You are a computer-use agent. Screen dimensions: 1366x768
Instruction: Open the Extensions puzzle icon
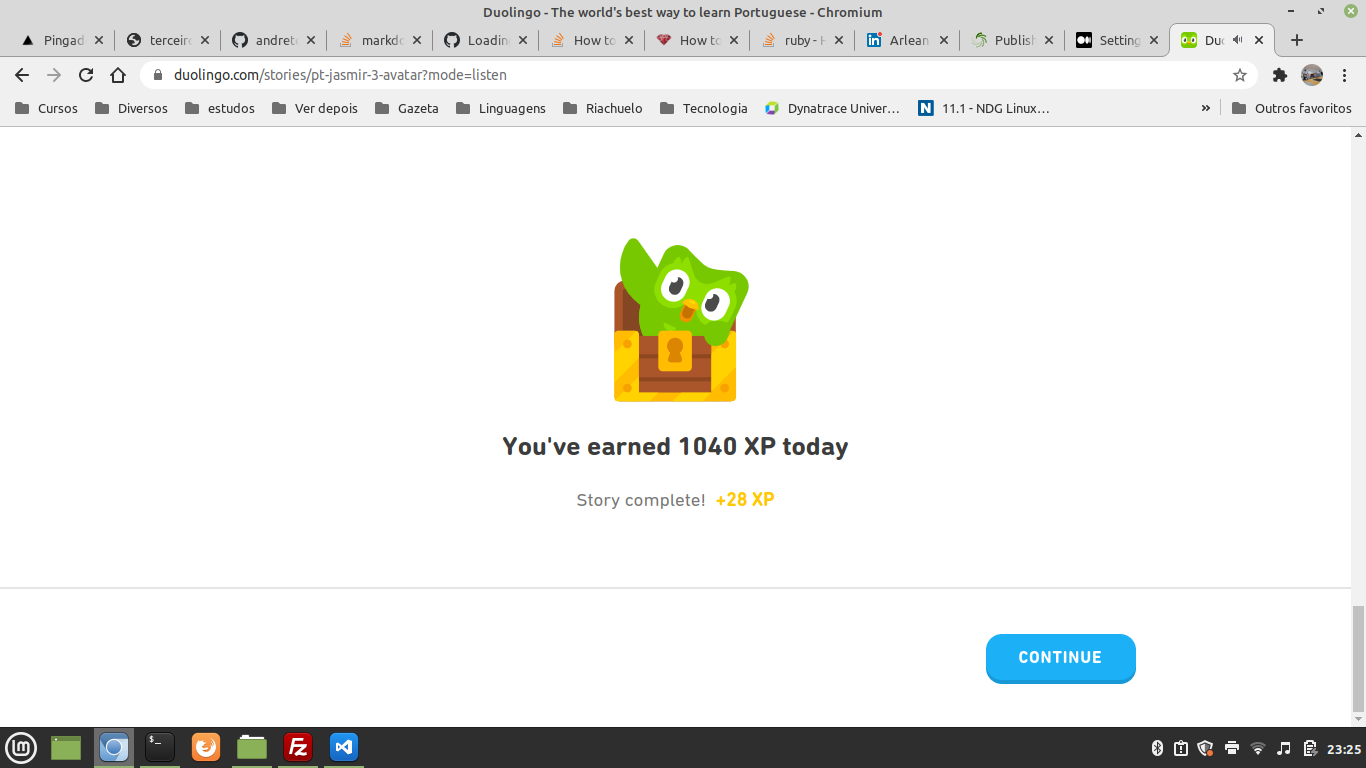[1279, 75]
